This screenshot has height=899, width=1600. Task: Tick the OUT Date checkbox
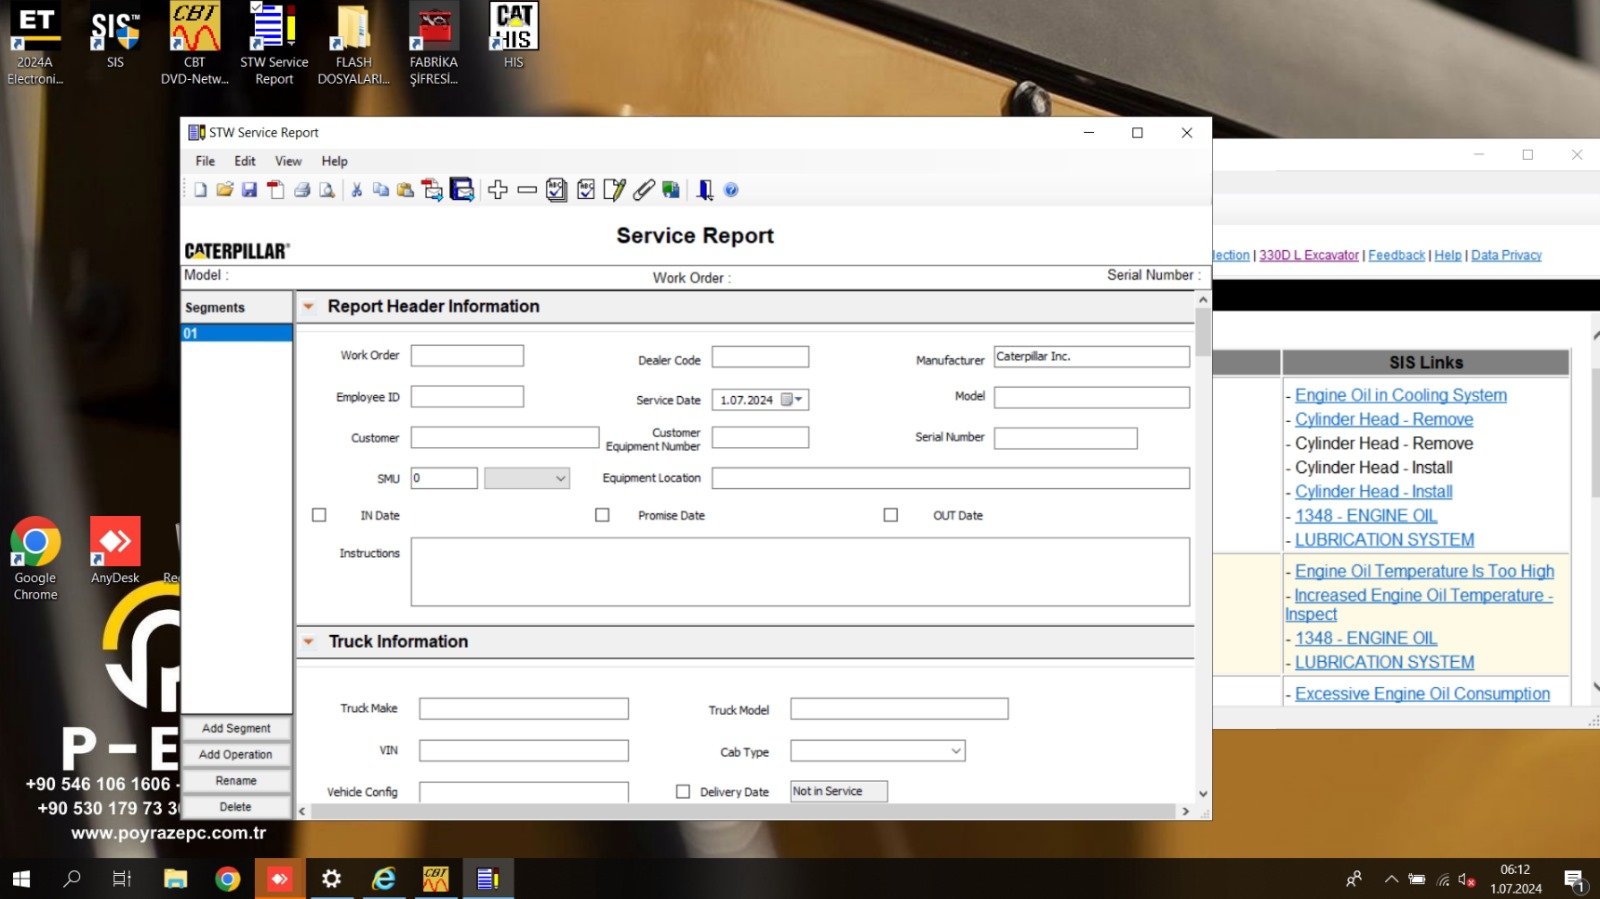891,515
